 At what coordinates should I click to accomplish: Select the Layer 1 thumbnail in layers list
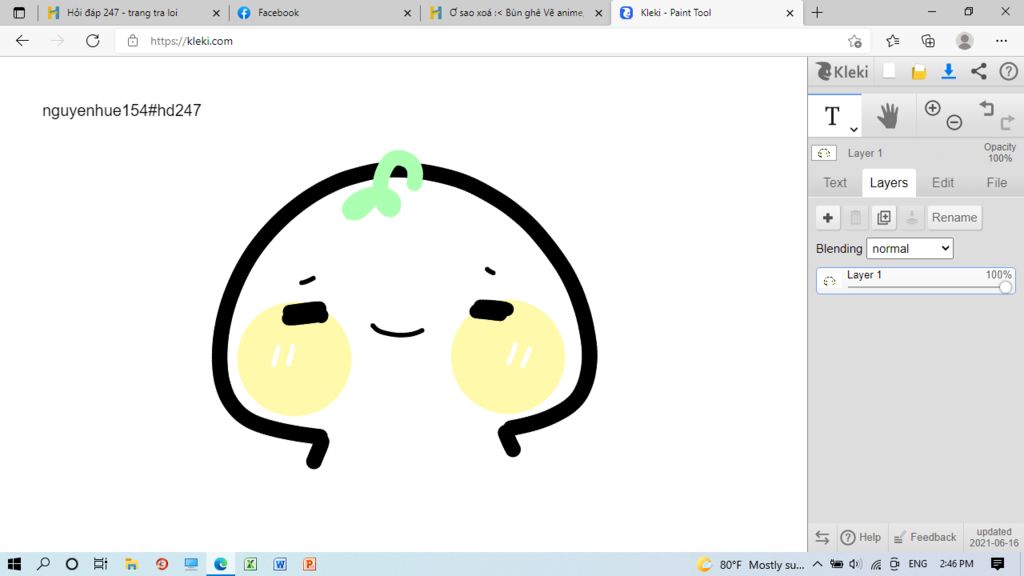pos(829,281)
